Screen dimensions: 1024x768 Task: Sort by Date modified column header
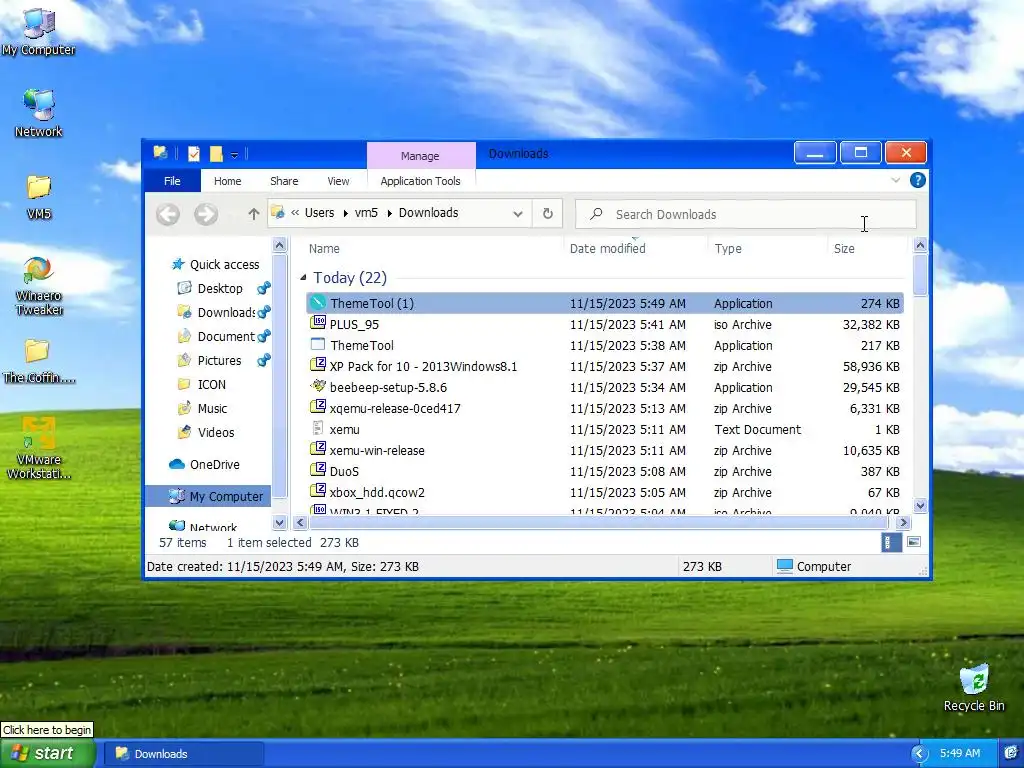[x=607, y=248]
